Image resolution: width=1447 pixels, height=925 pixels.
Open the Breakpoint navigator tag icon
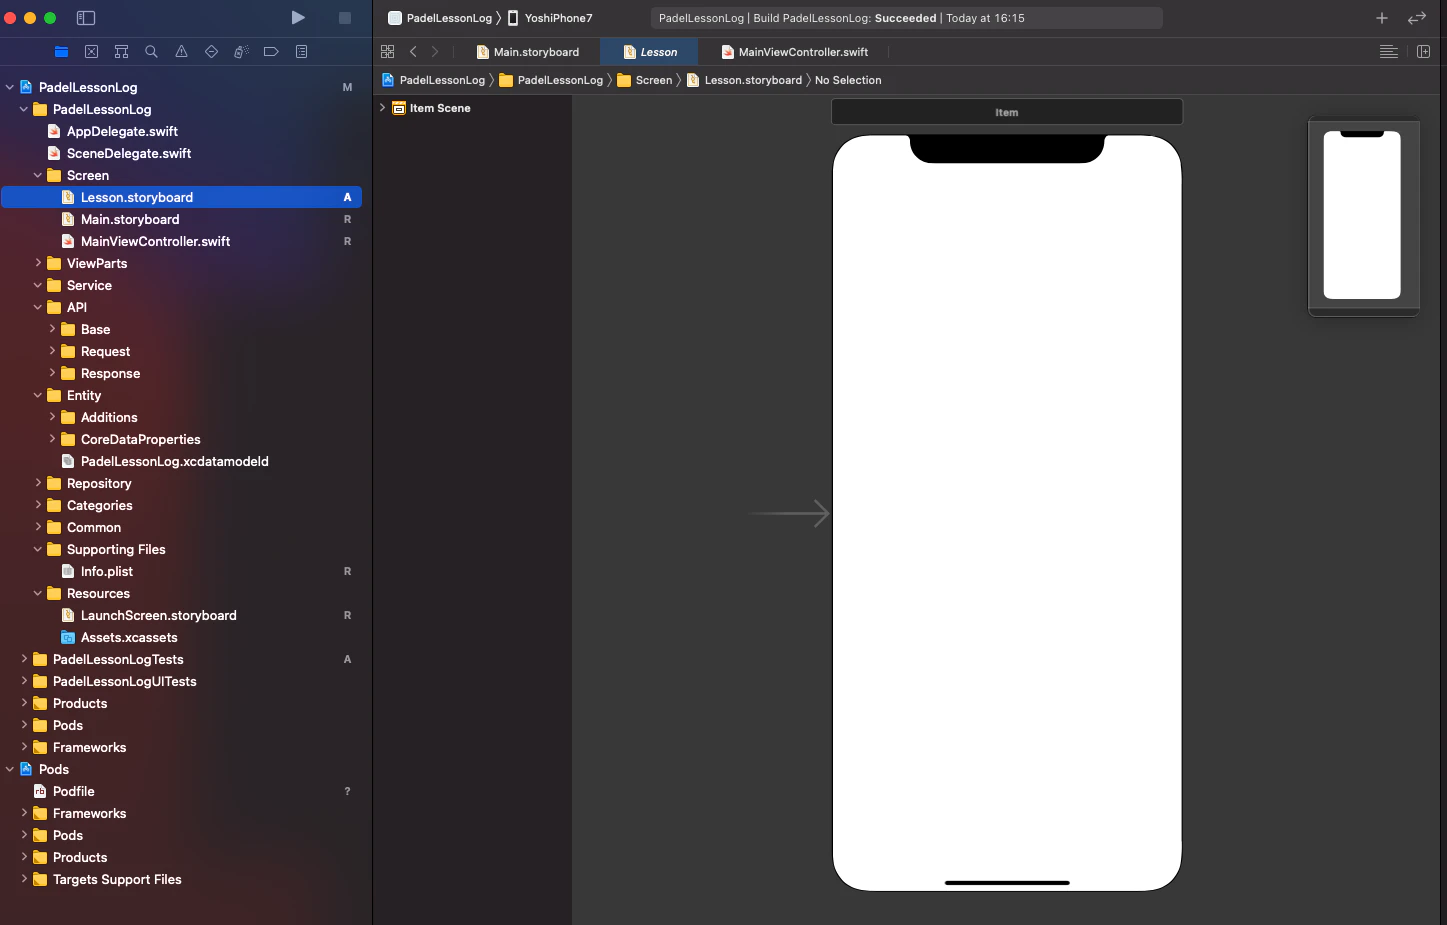(x=271, y=52)
